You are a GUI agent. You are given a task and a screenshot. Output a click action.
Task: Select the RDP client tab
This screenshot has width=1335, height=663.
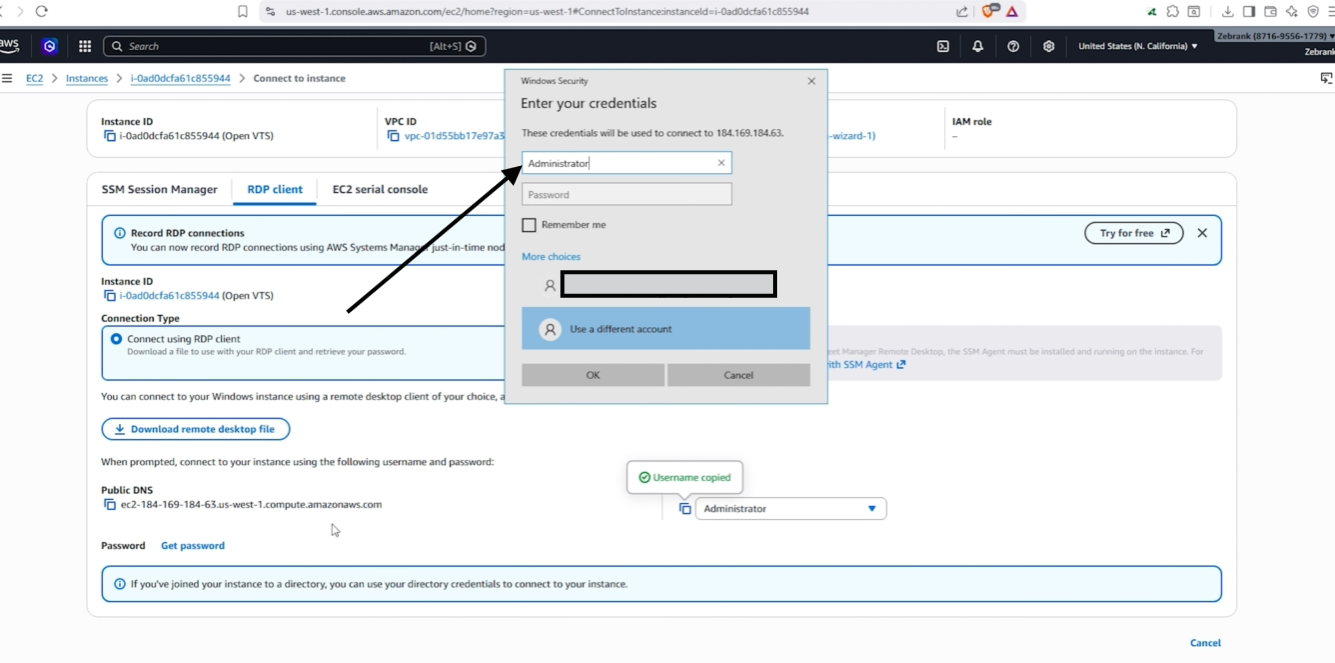[275, 189]
